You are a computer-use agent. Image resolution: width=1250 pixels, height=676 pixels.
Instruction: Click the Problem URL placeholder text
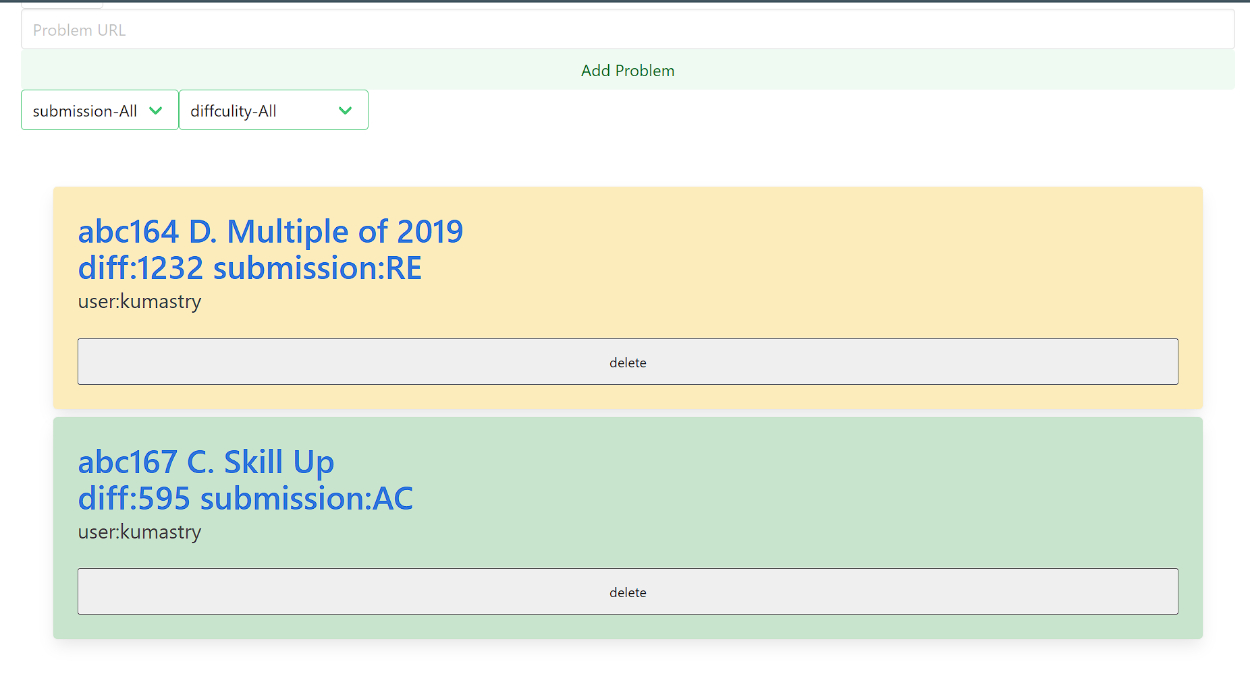(80, 30)
